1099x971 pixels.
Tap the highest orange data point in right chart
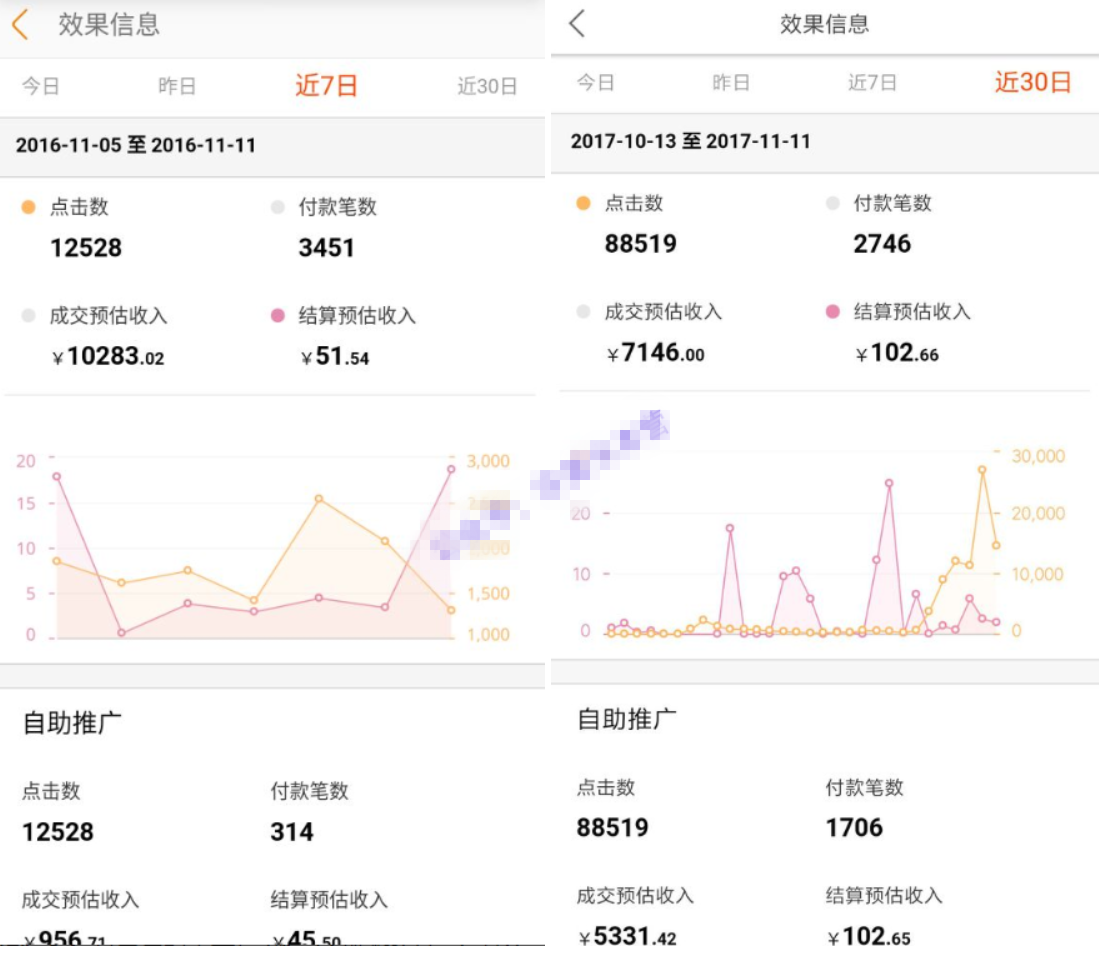coord(982,470)
